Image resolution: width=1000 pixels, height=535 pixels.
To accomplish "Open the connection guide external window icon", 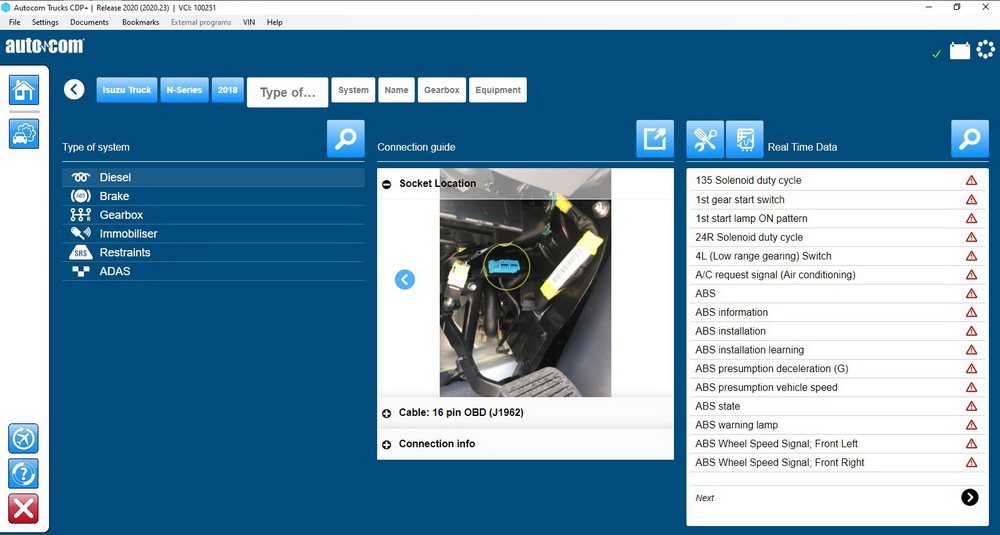I will 655,139.
